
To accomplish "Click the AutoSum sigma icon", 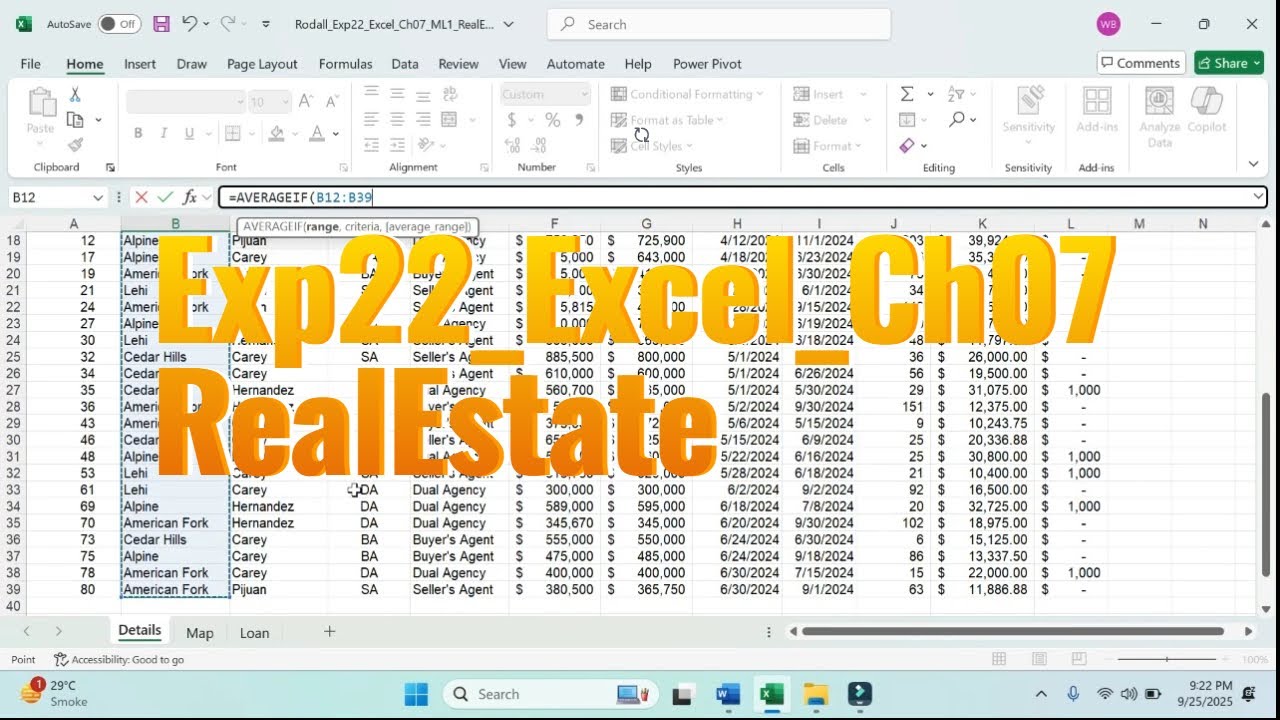I will tap(907, 94).
